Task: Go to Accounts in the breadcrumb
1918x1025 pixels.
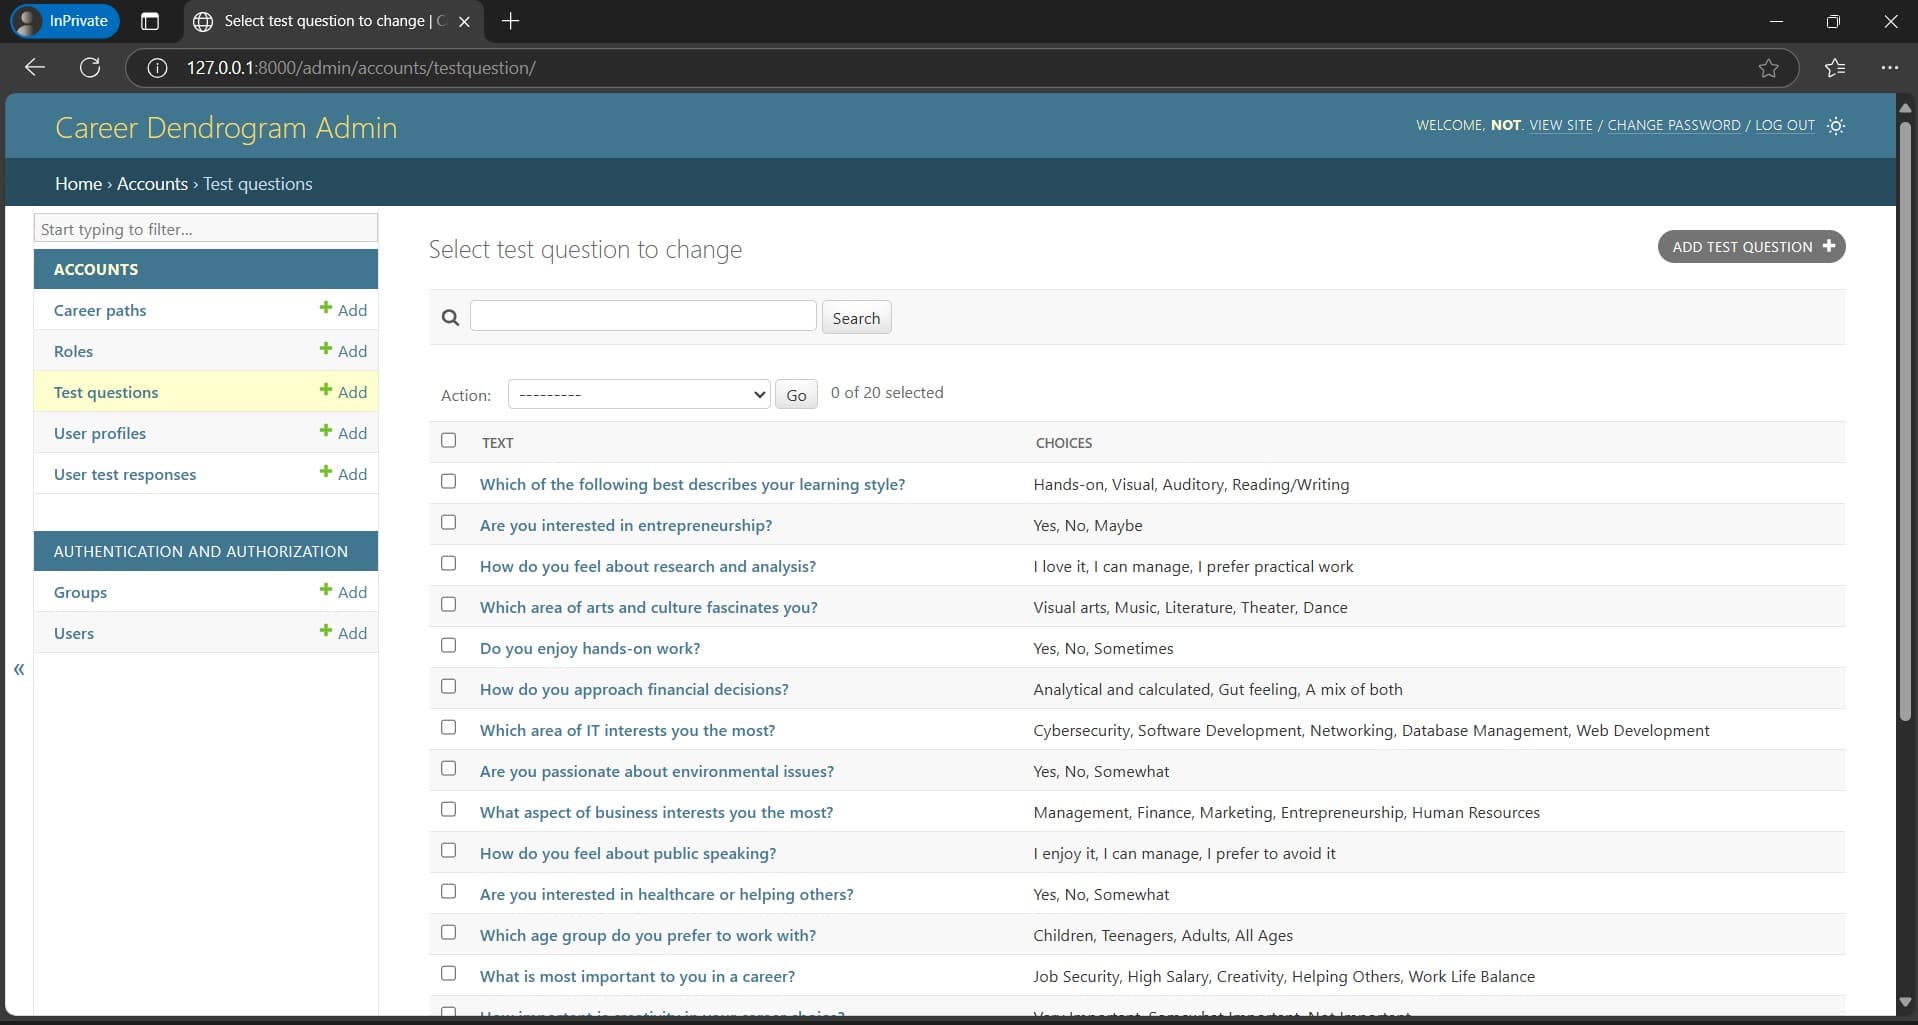Action: [x=152, y=184]
